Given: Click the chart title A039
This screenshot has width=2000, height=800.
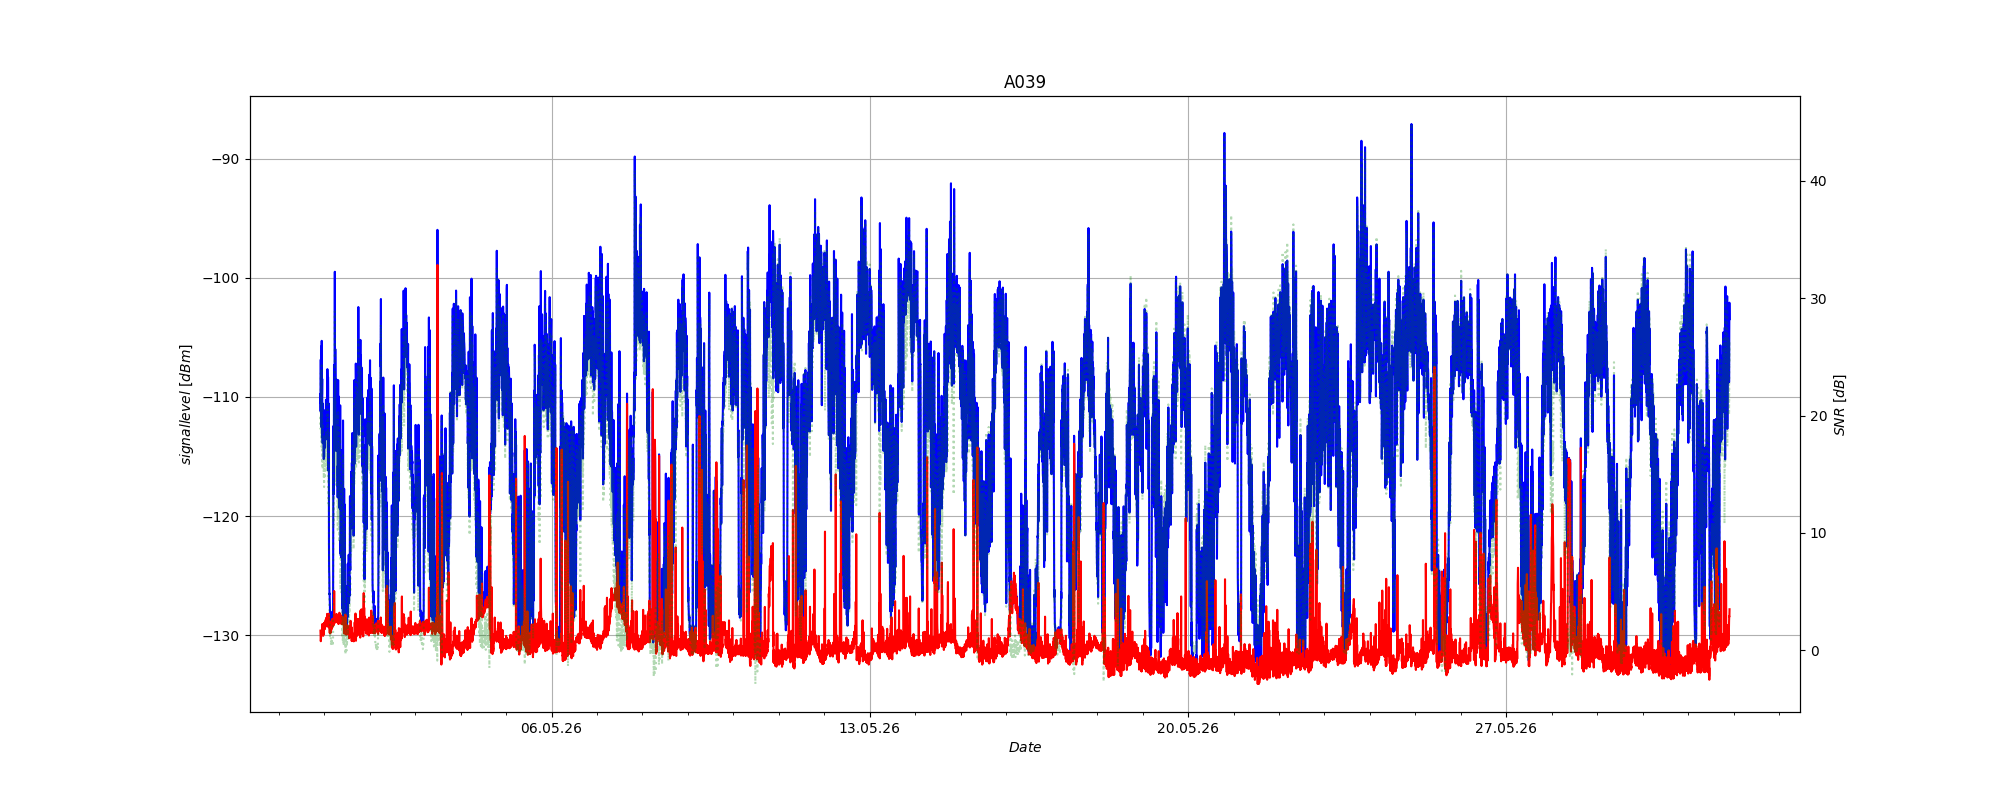Looking at the screenshot, I should click(x=1024, y=82).
